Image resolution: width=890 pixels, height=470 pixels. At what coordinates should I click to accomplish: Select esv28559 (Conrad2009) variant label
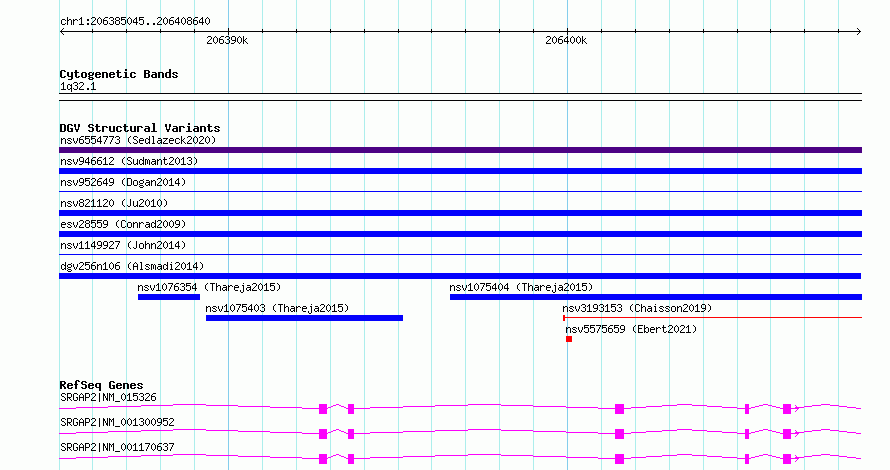click(x=123, y=224)
